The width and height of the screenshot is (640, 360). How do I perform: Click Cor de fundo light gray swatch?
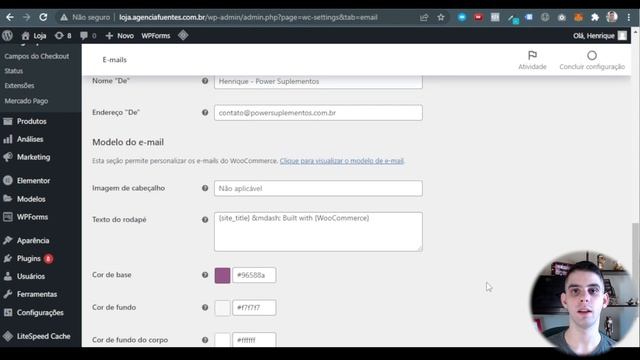(222, 307)
